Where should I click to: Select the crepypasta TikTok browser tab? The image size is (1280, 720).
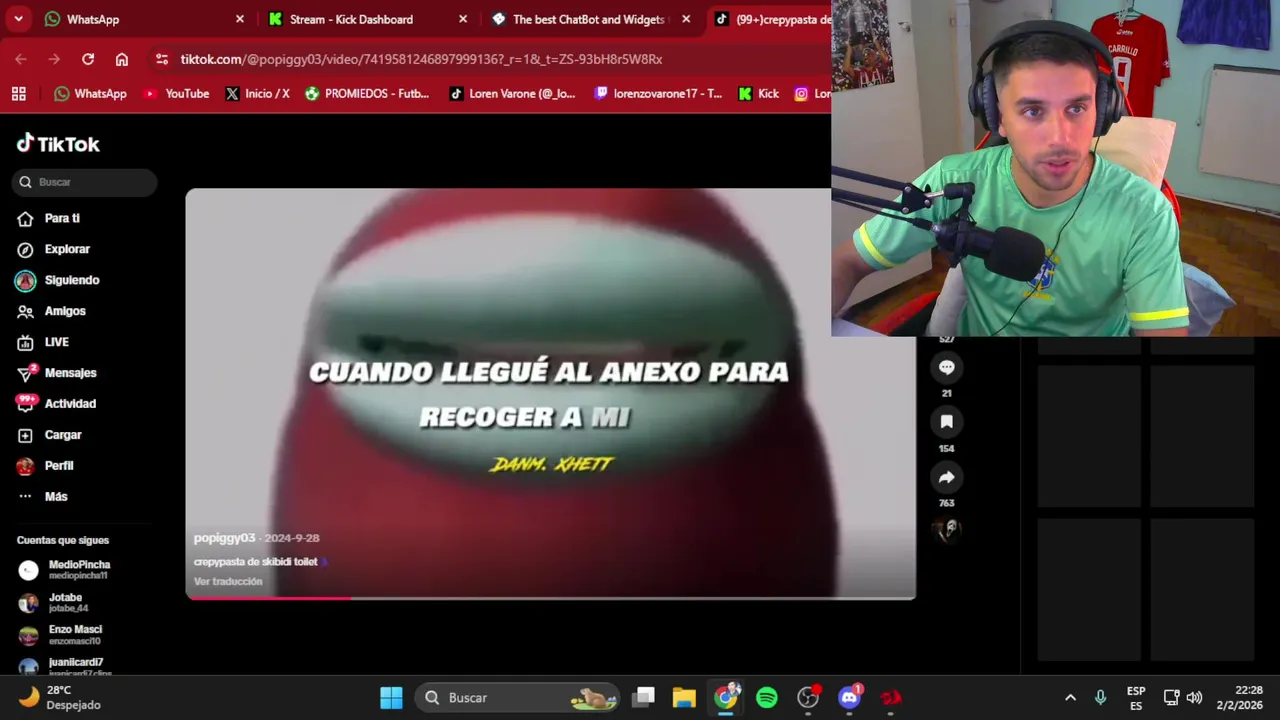pos(770,19)
